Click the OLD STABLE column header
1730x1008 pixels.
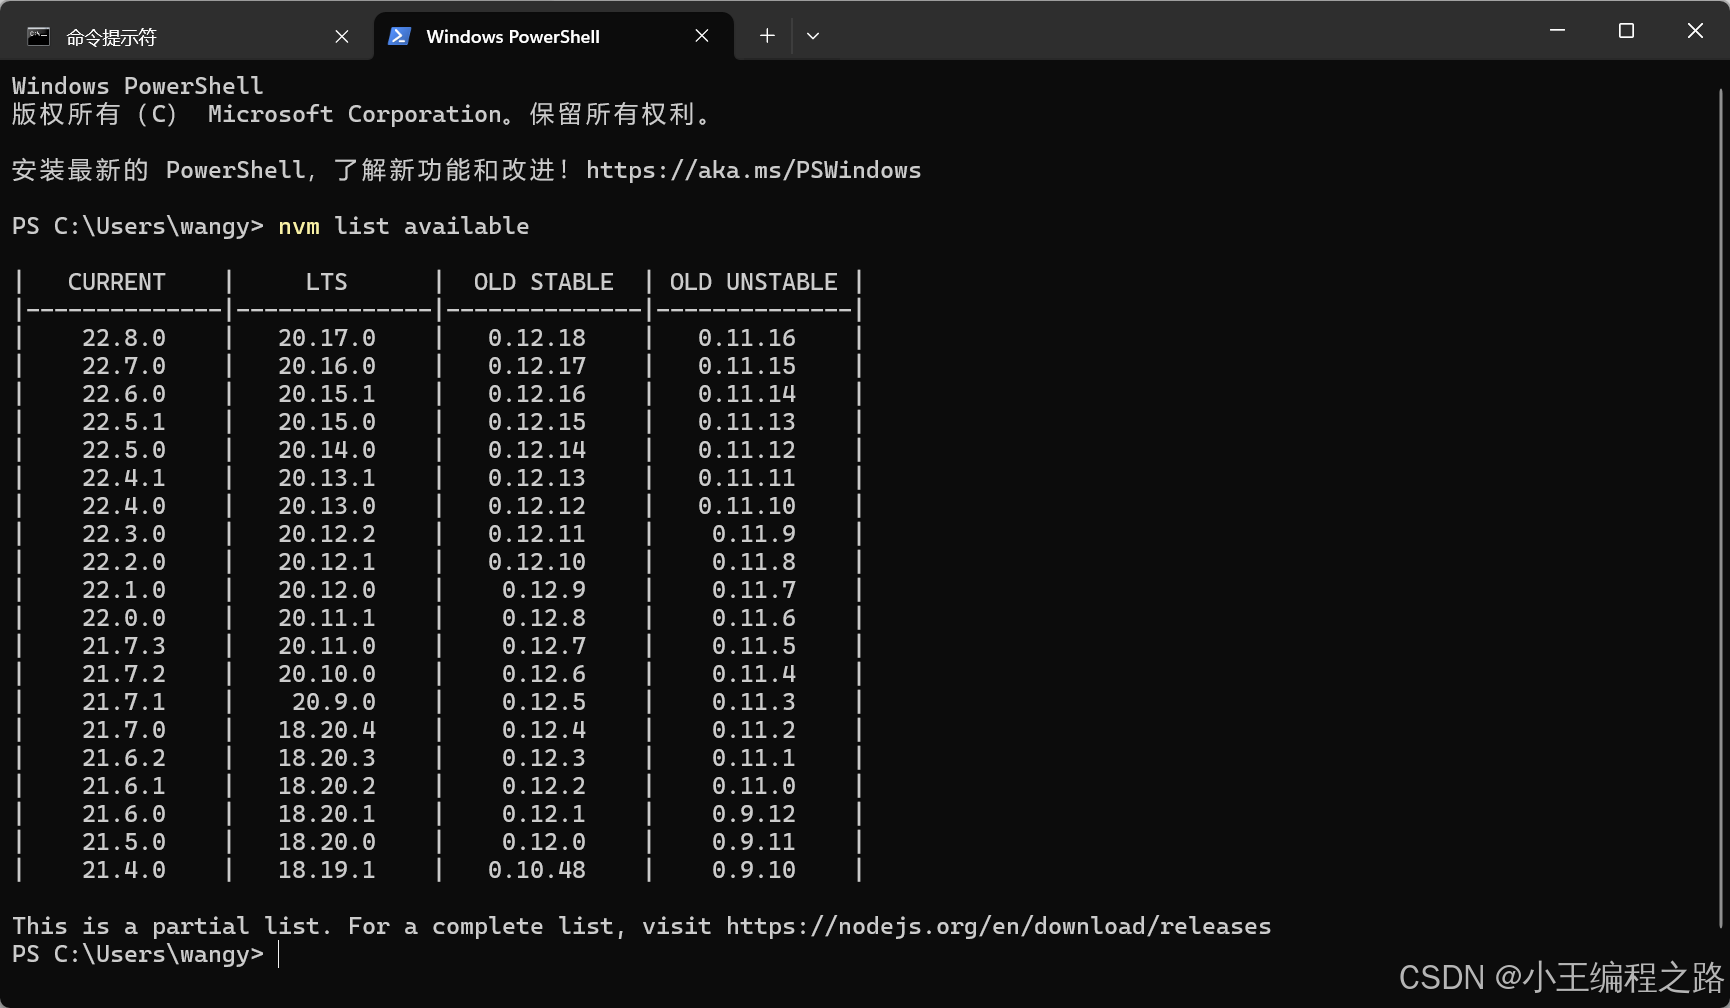(x=543, y=282)
